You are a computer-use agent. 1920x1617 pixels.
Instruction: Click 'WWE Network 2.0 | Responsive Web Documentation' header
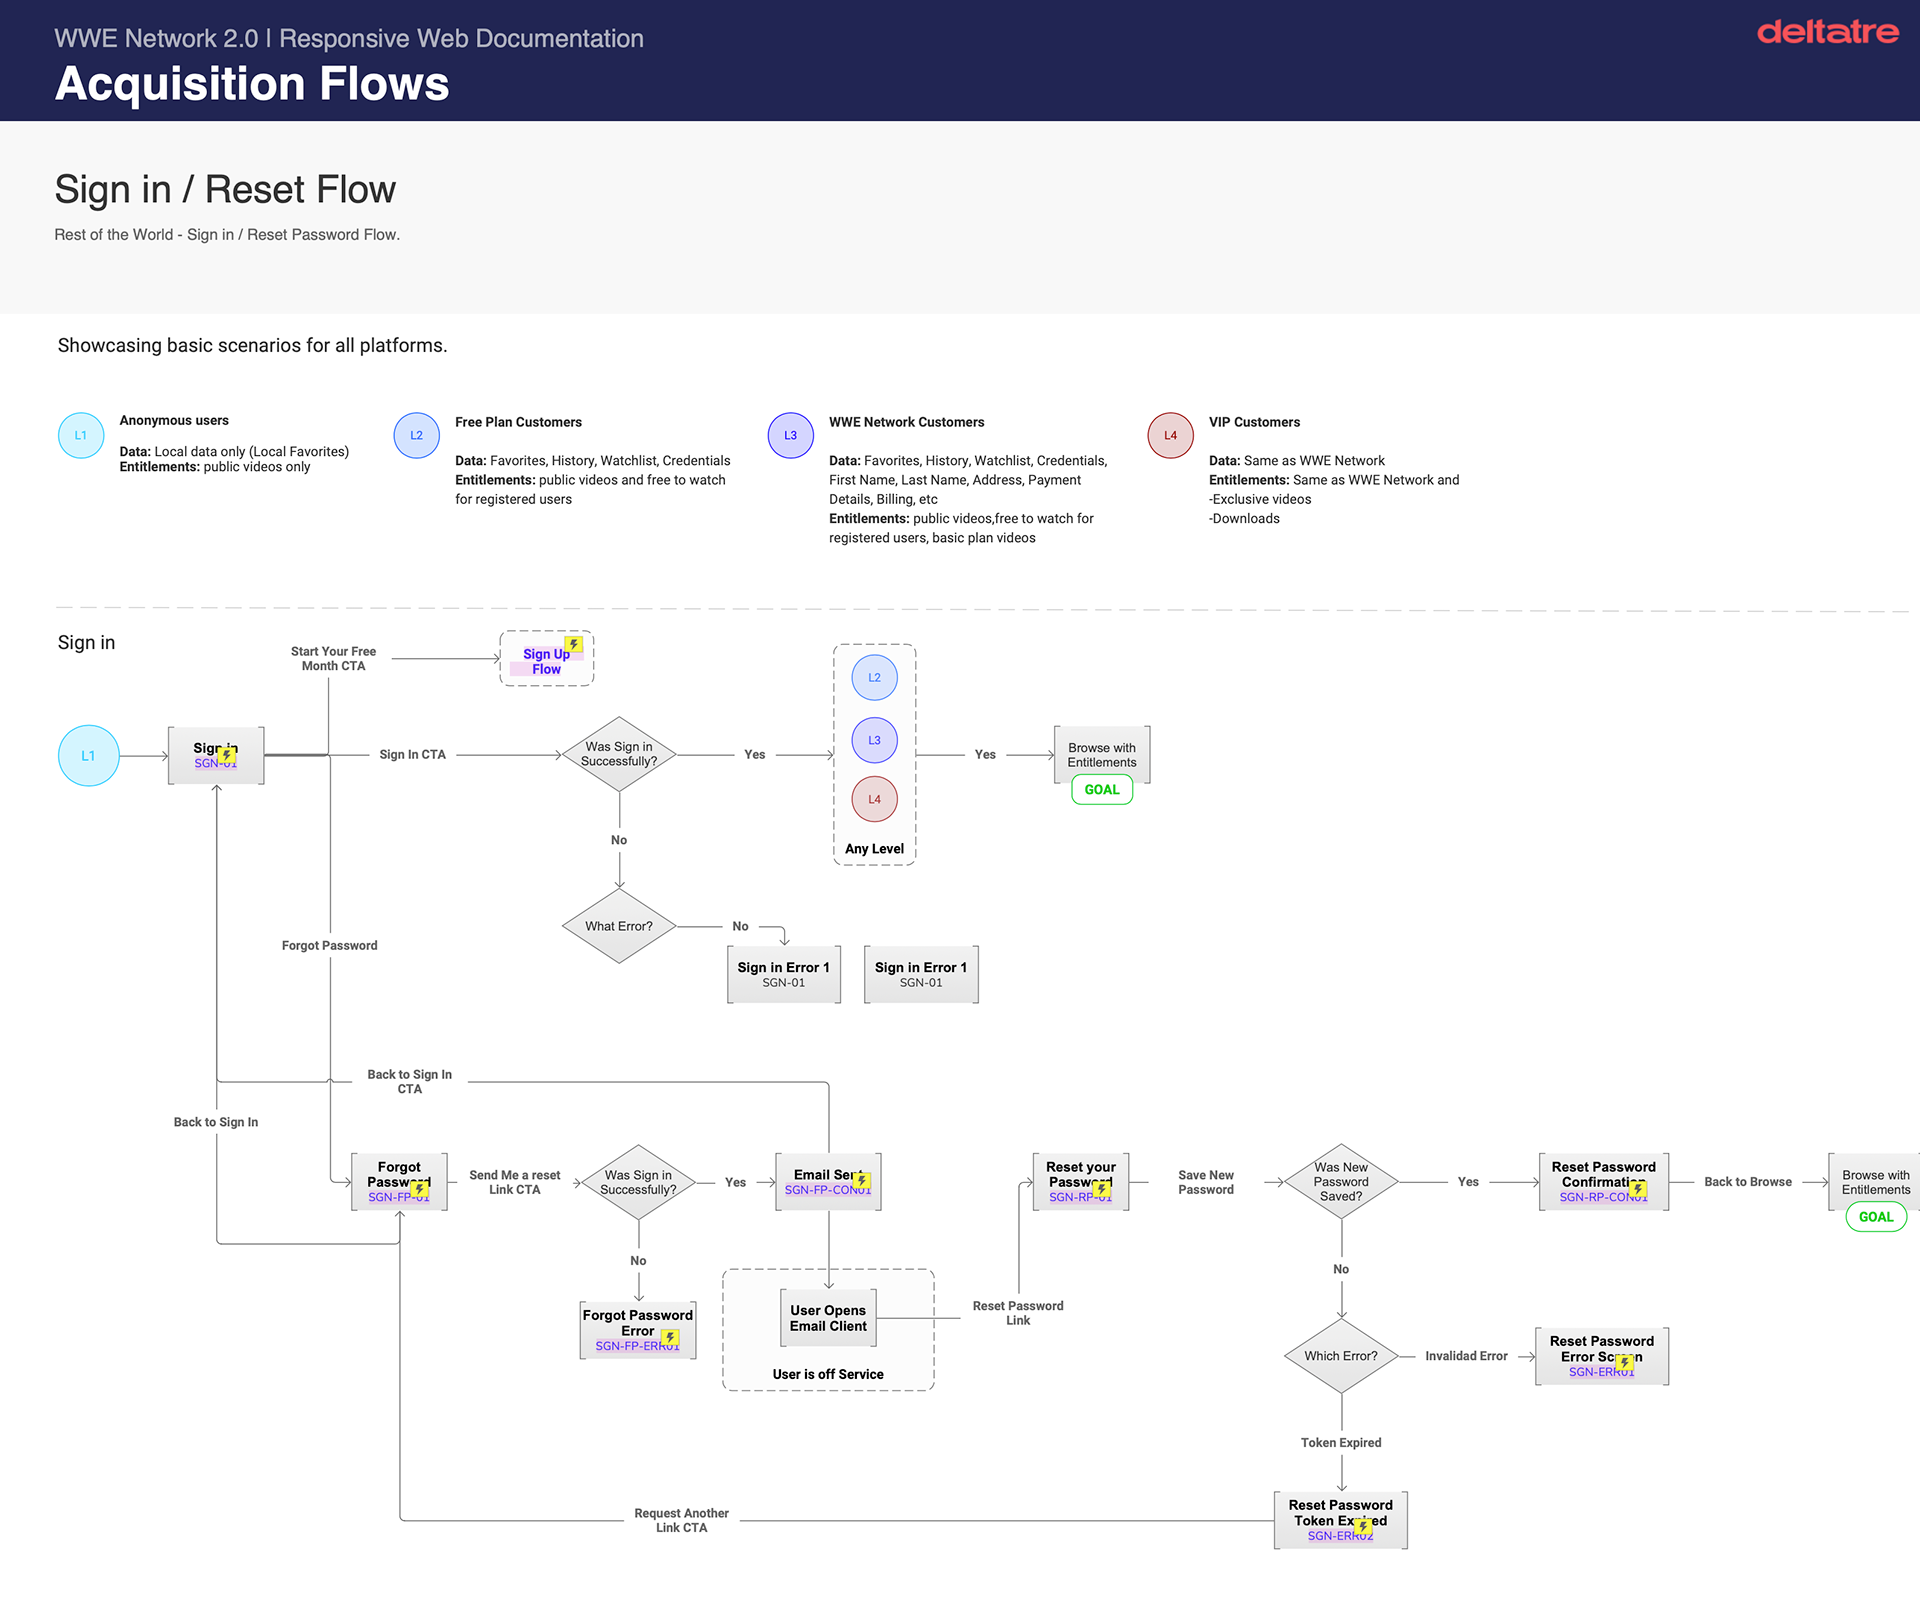[349, 38]
